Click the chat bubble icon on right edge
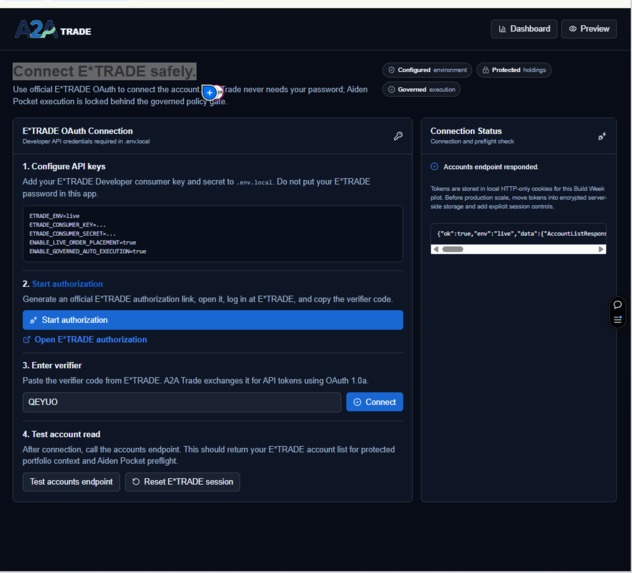The width and height of the screenshot is (632, 573). tap(617, 305)
